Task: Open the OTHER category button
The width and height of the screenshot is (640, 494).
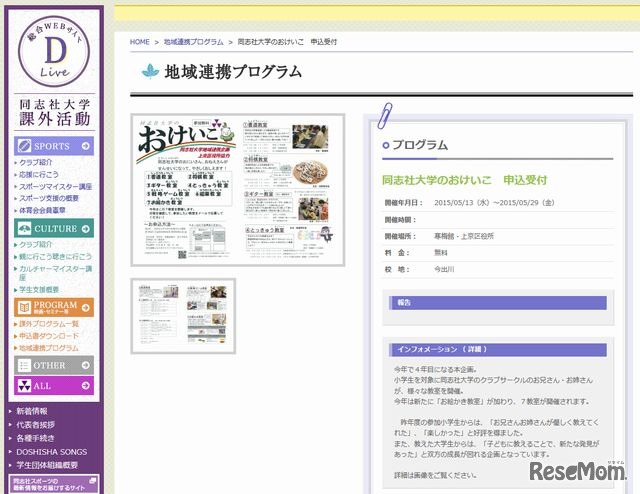Action: [x=54, y=365]
